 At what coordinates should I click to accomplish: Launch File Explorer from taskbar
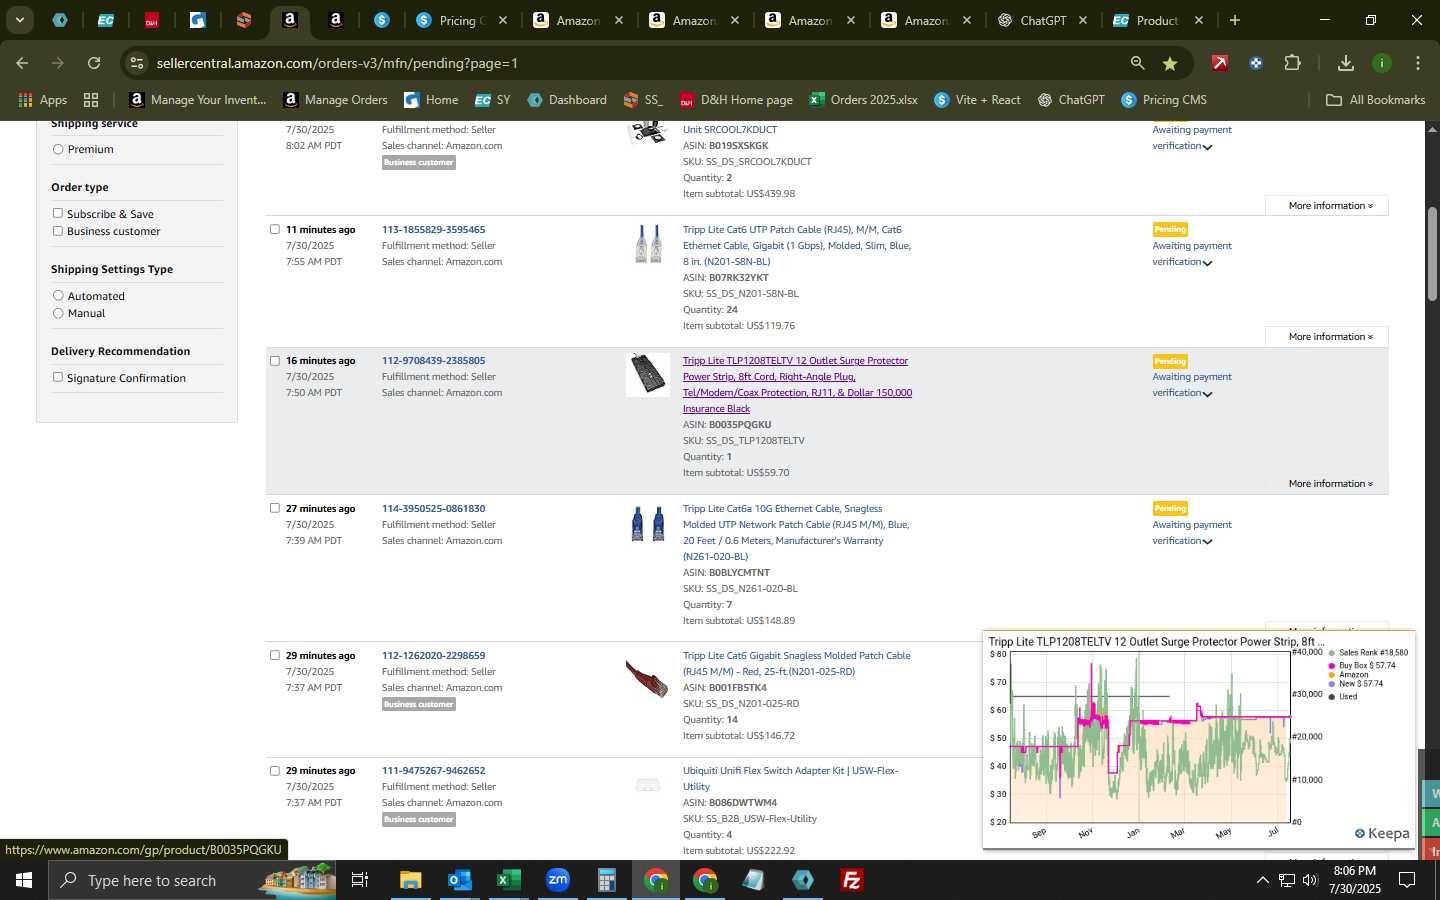[x=410, y=880]
